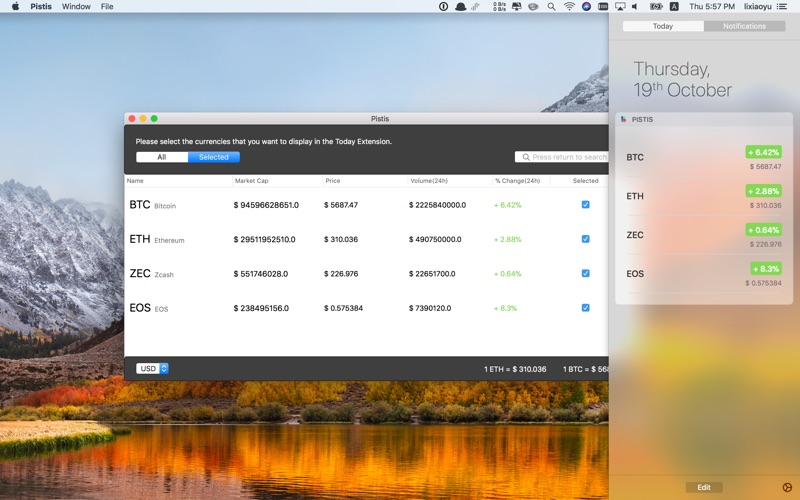800x500 pixels.
Task: Click the + 0.64% badge for ZEC in widget
Action: [763, 230]
